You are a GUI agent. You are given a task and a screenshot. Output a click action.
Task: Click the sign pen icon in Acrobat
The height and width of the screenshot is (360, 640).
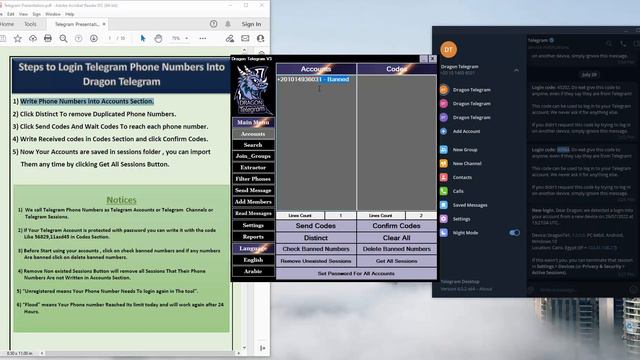tap(230, 38)
